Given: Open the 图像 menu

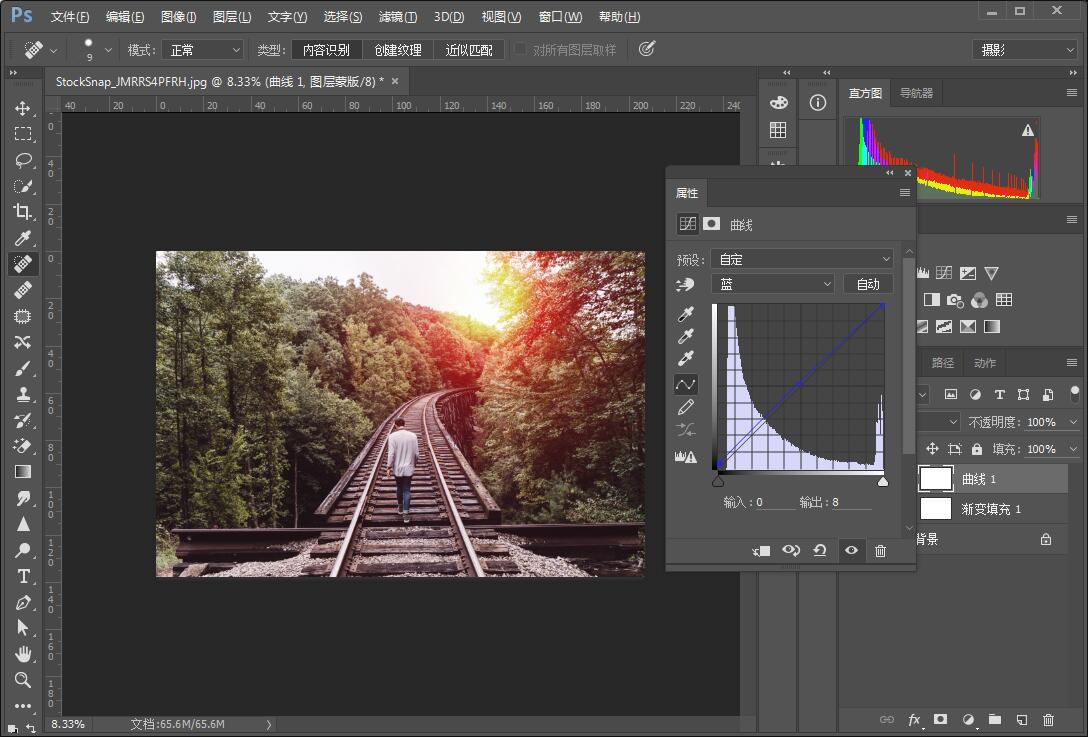Looking at the screenshot, I should click(x=178, y=17).
